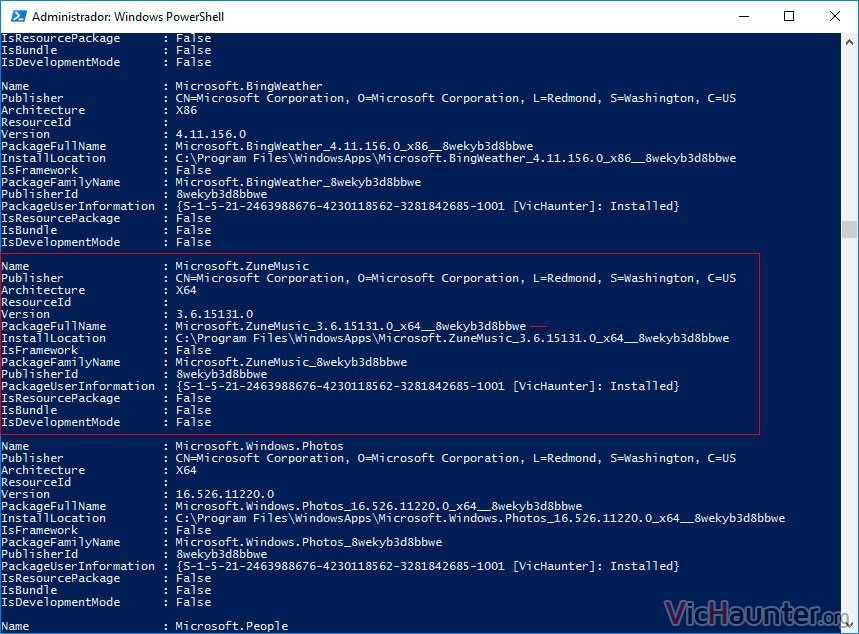Click Microsoft.BingWeather_8wekyb3d8bbwe family name
The image size is (859, 634).
click(x=298, y=182)
